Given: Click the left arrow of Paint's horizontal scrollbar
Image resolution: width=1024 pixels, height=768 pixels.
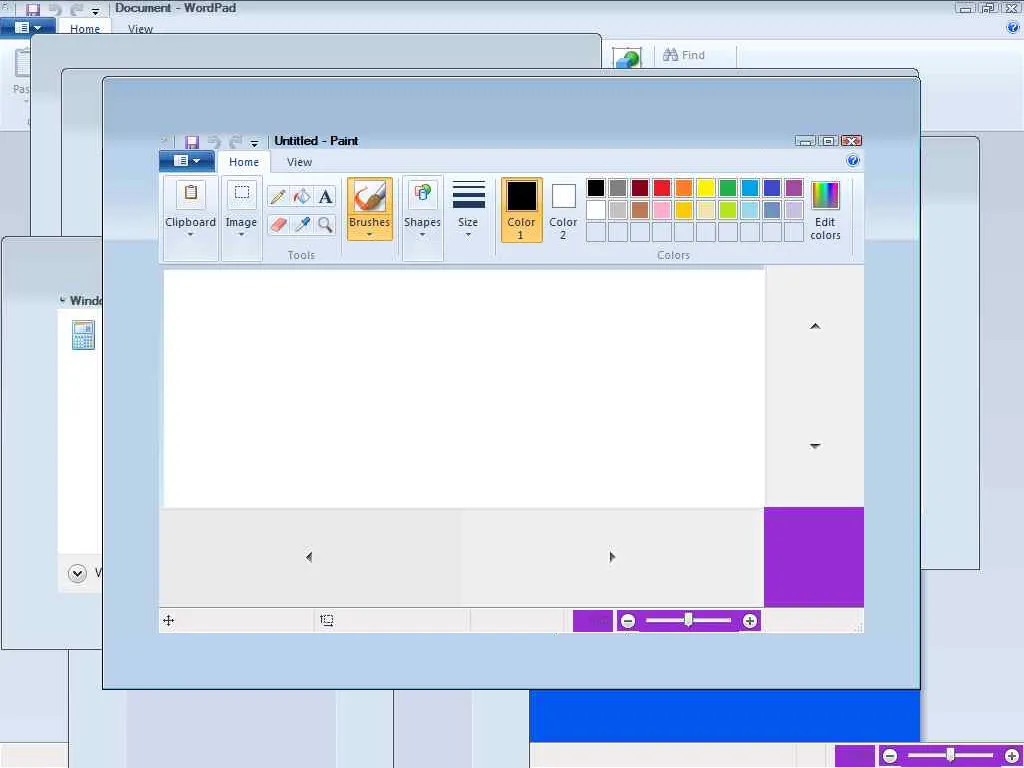Looking at the screenshot, I should (309, 557).
